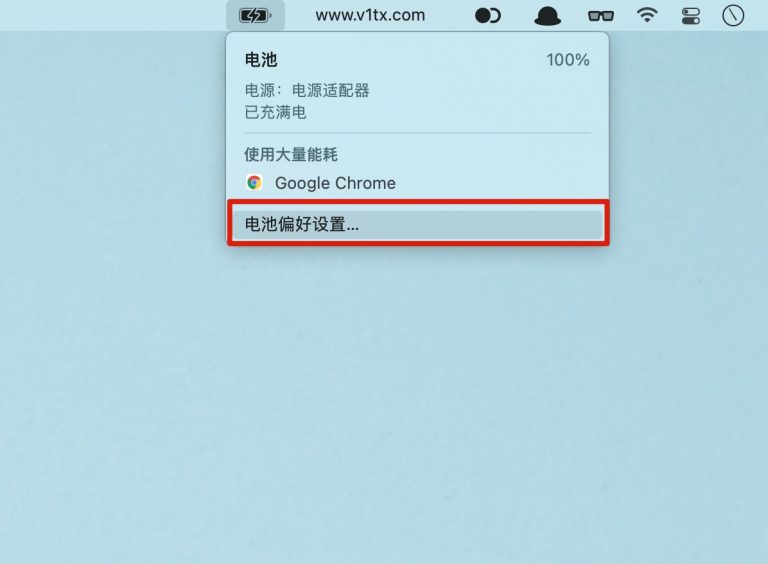This screenshot has height=564, width=768.
Task: Click the 电源适配器 power source text
Action: (x=331, y=91)
